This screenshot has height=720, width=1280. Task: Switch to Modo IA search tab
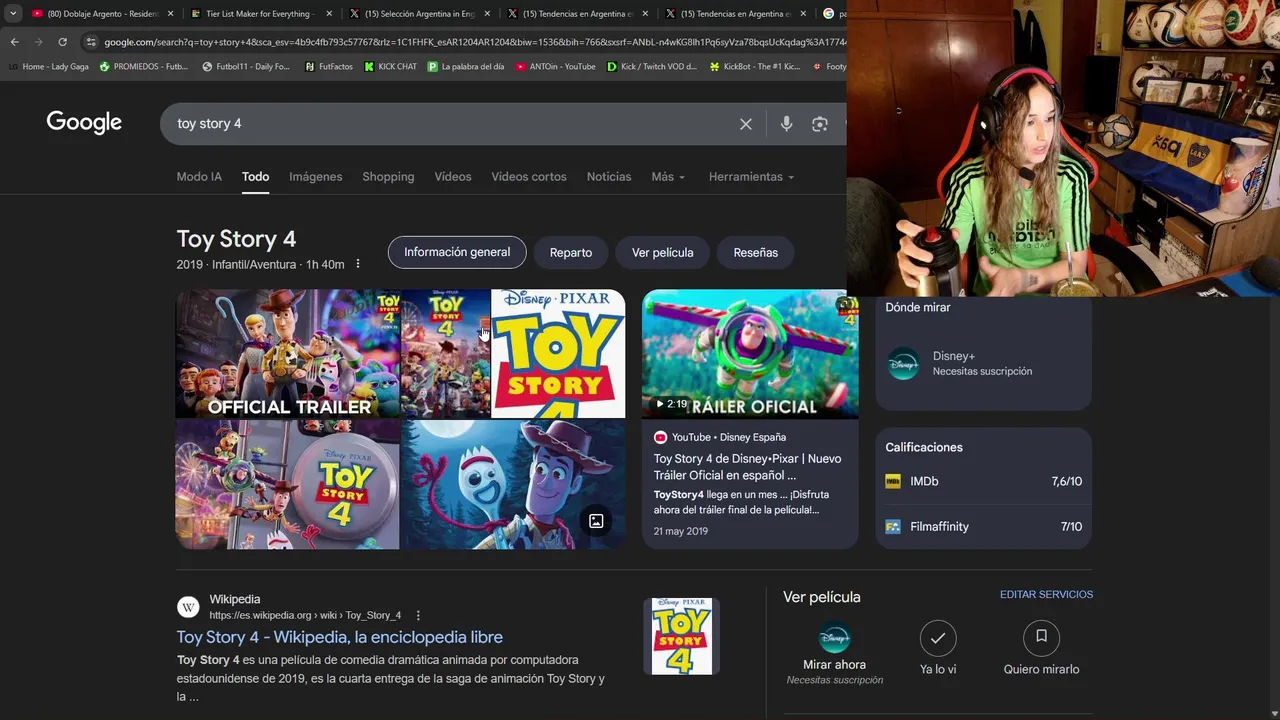click(x=199, y=177)
